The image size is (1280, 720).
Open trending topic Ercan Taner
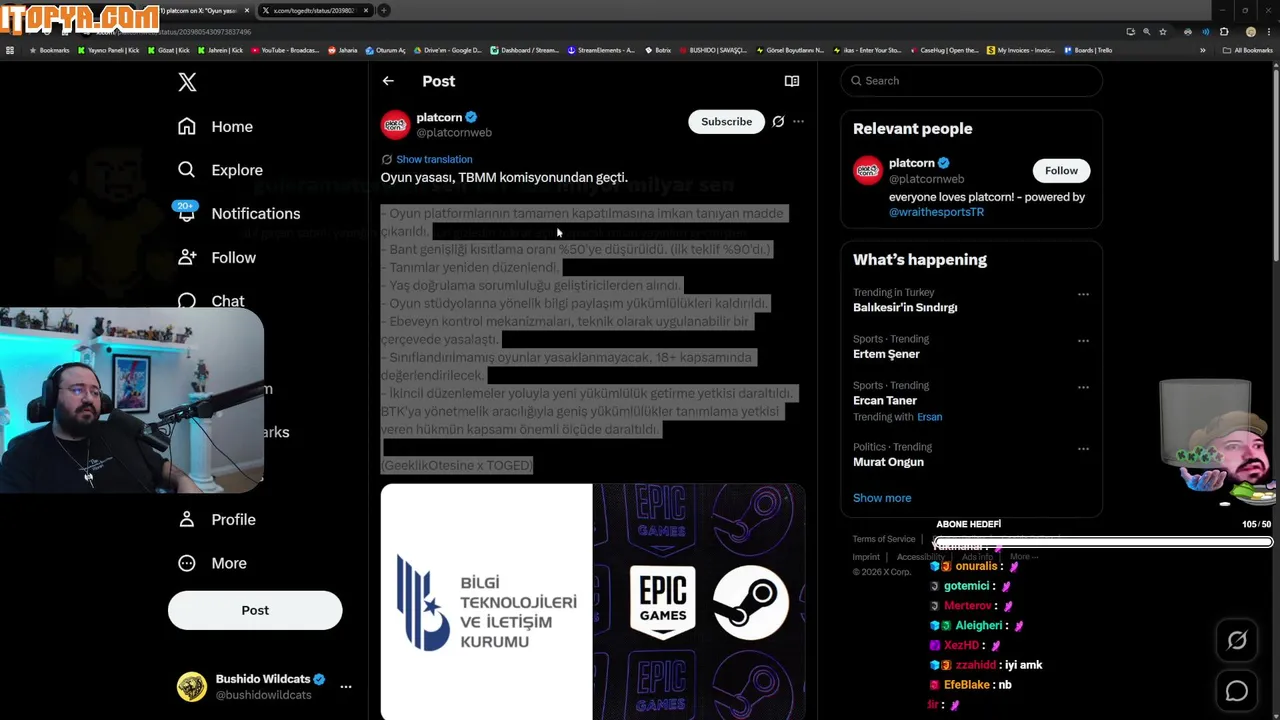click(x=885, y=400)
